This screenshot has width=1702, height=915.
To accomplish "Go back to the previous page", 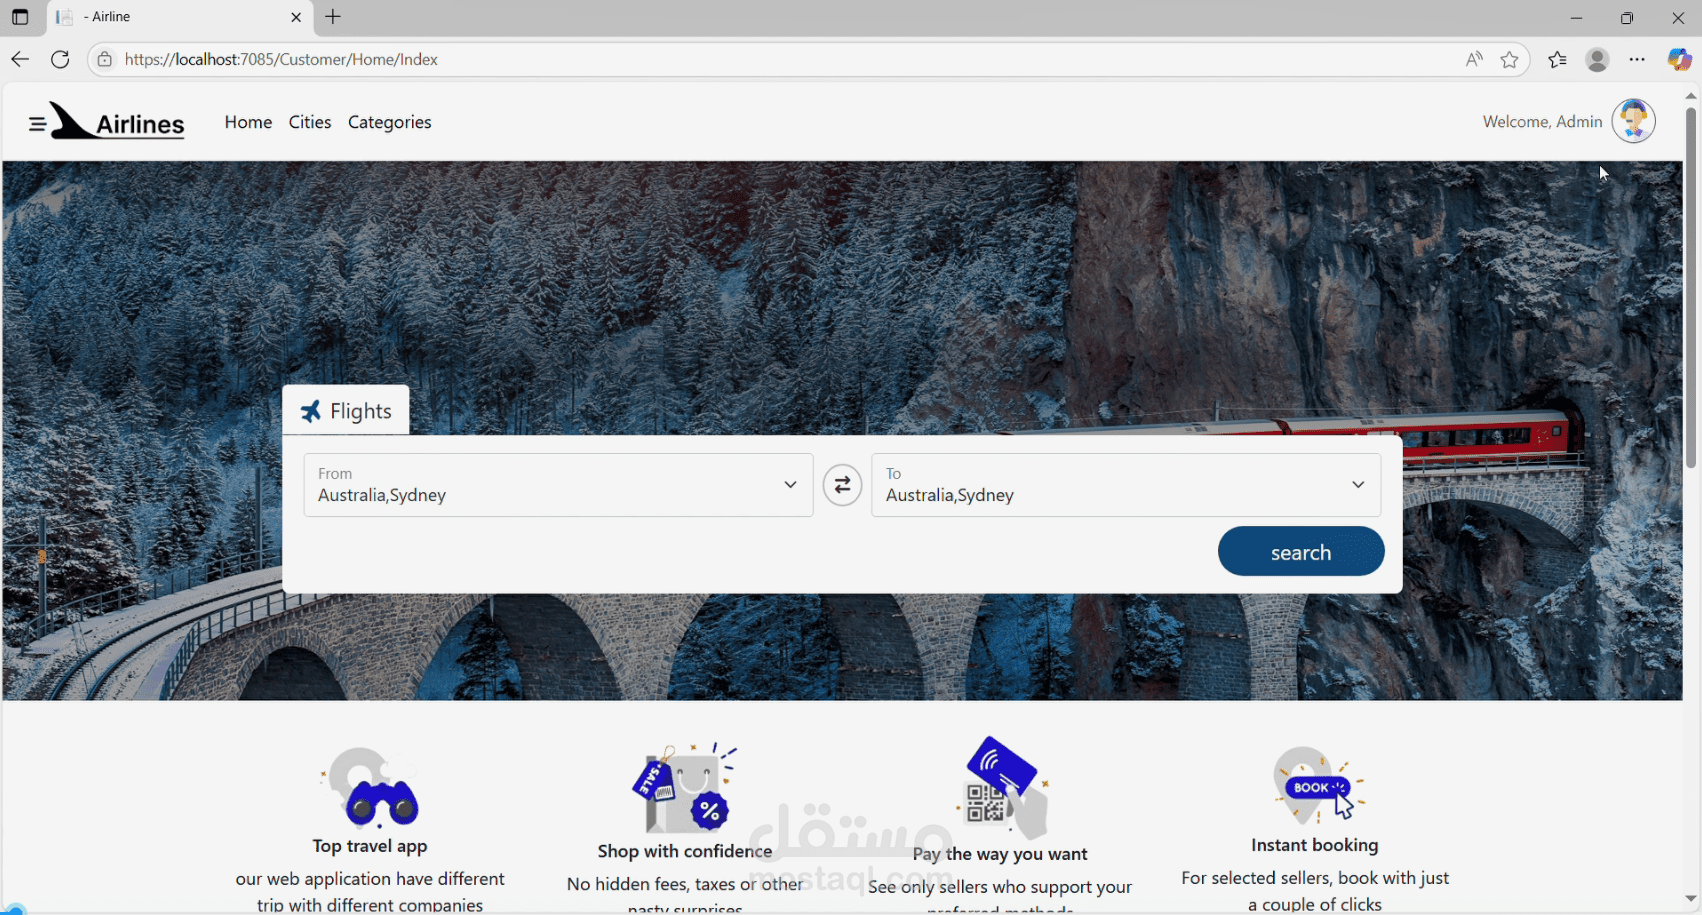I will click(x=20, y=60).
